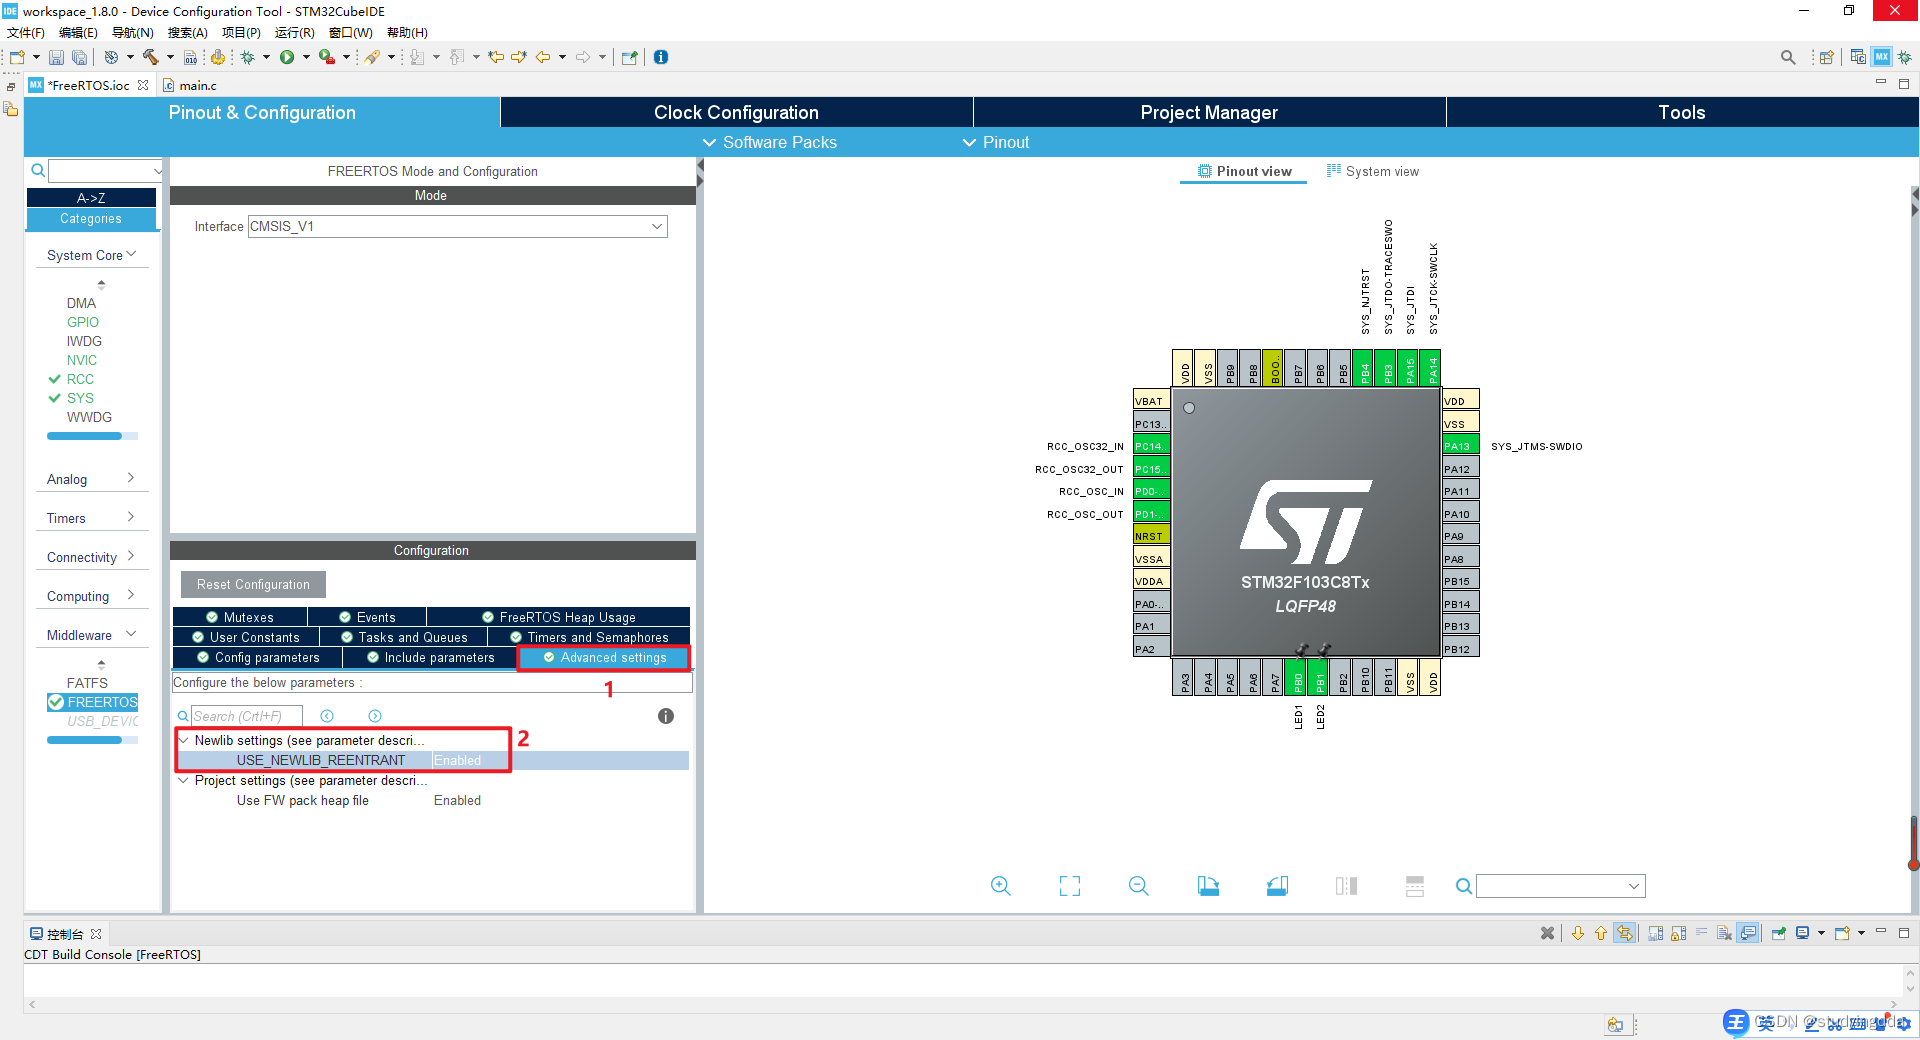Collapse the Newlib settings group
The image size is (1920, 1040).
pos(184,740)
